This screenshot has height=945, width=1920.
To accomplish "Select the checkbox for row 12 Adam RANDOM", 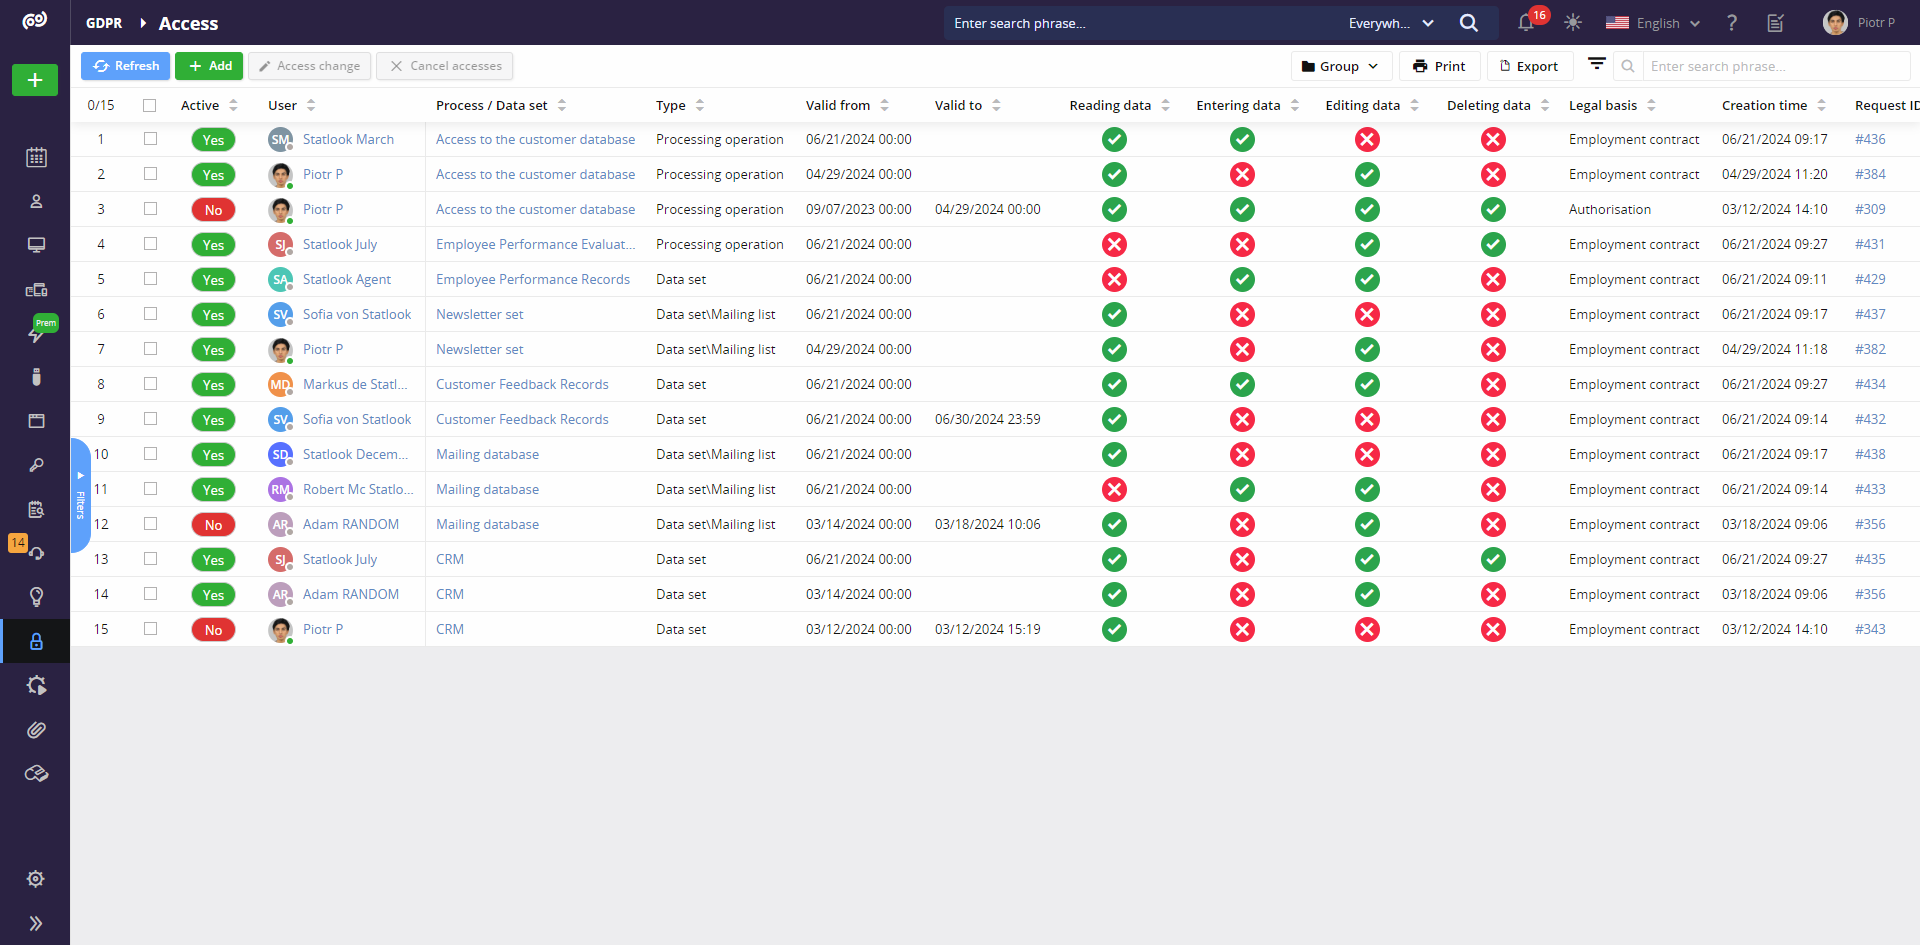I will (150, 524).
